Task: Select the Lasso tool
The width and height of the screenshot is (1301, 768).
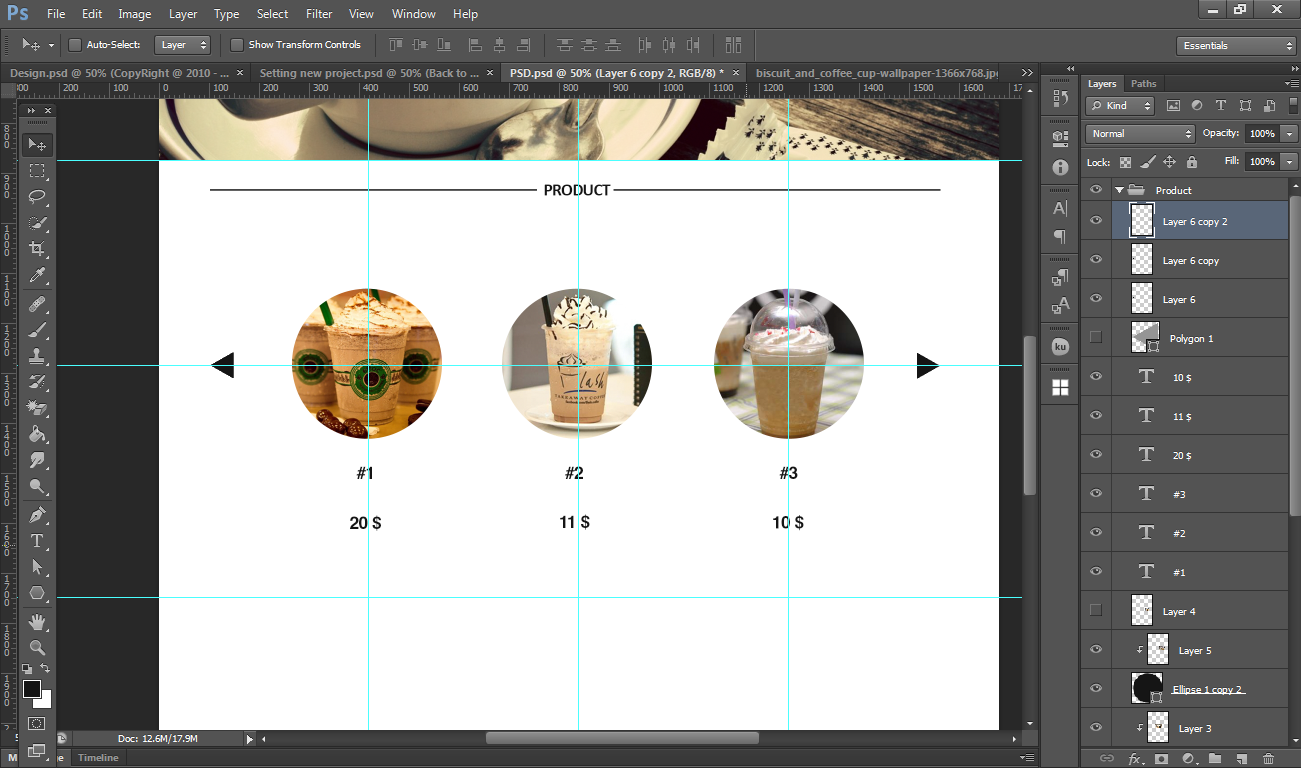Action: coord(37,197)
